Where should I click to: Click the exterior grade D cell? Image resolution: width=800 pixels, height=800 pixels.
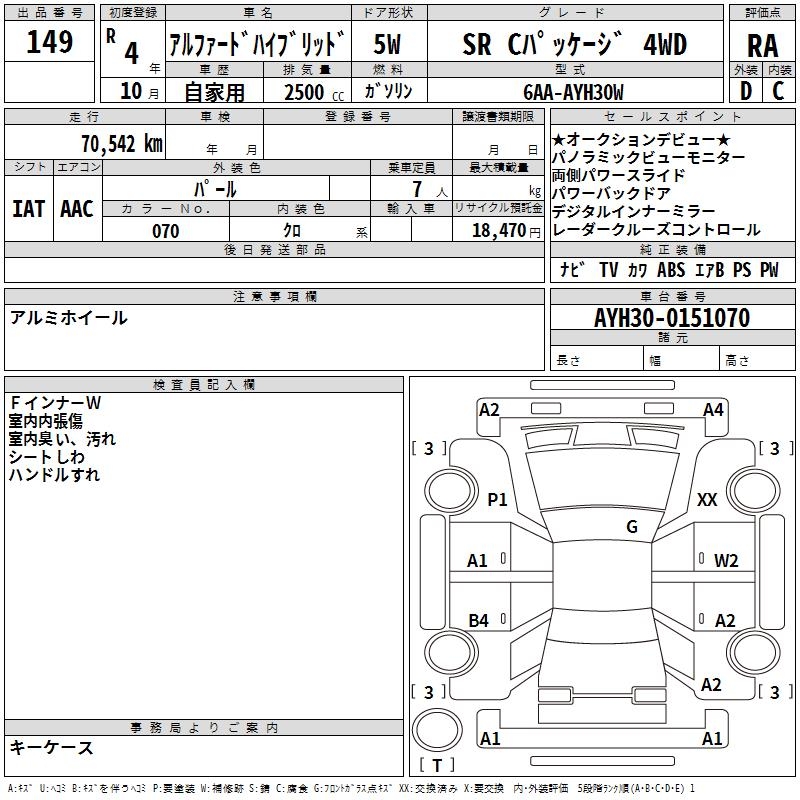pyautogui.click(x=745, y=91)
